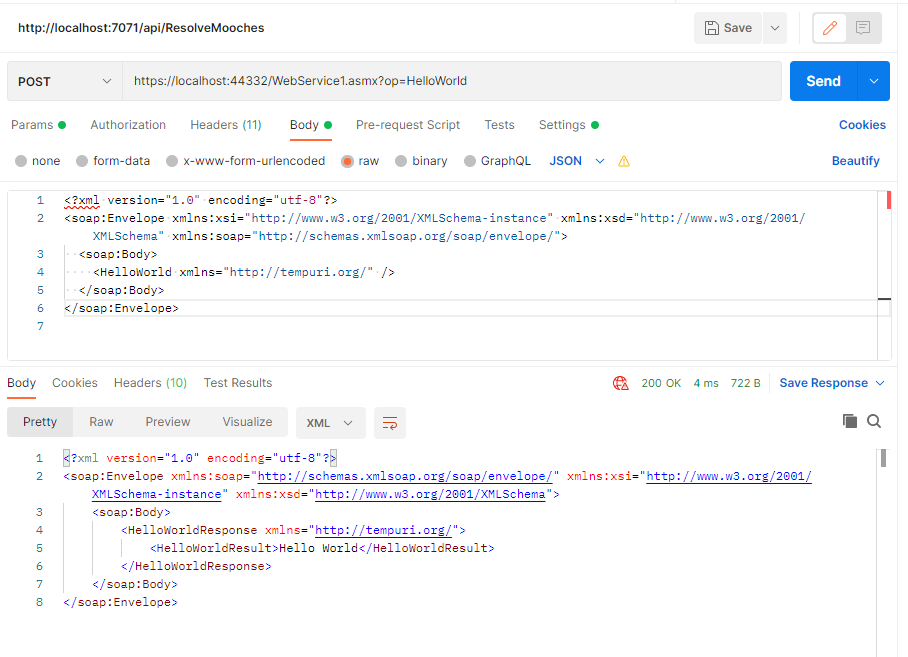Open the Params tab

pyautogui.click(x=38, y=125)
